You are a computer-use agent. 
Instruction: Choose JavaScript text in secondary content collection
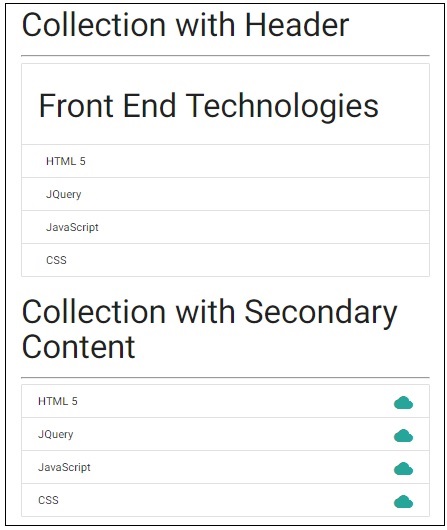click(64, 467)
